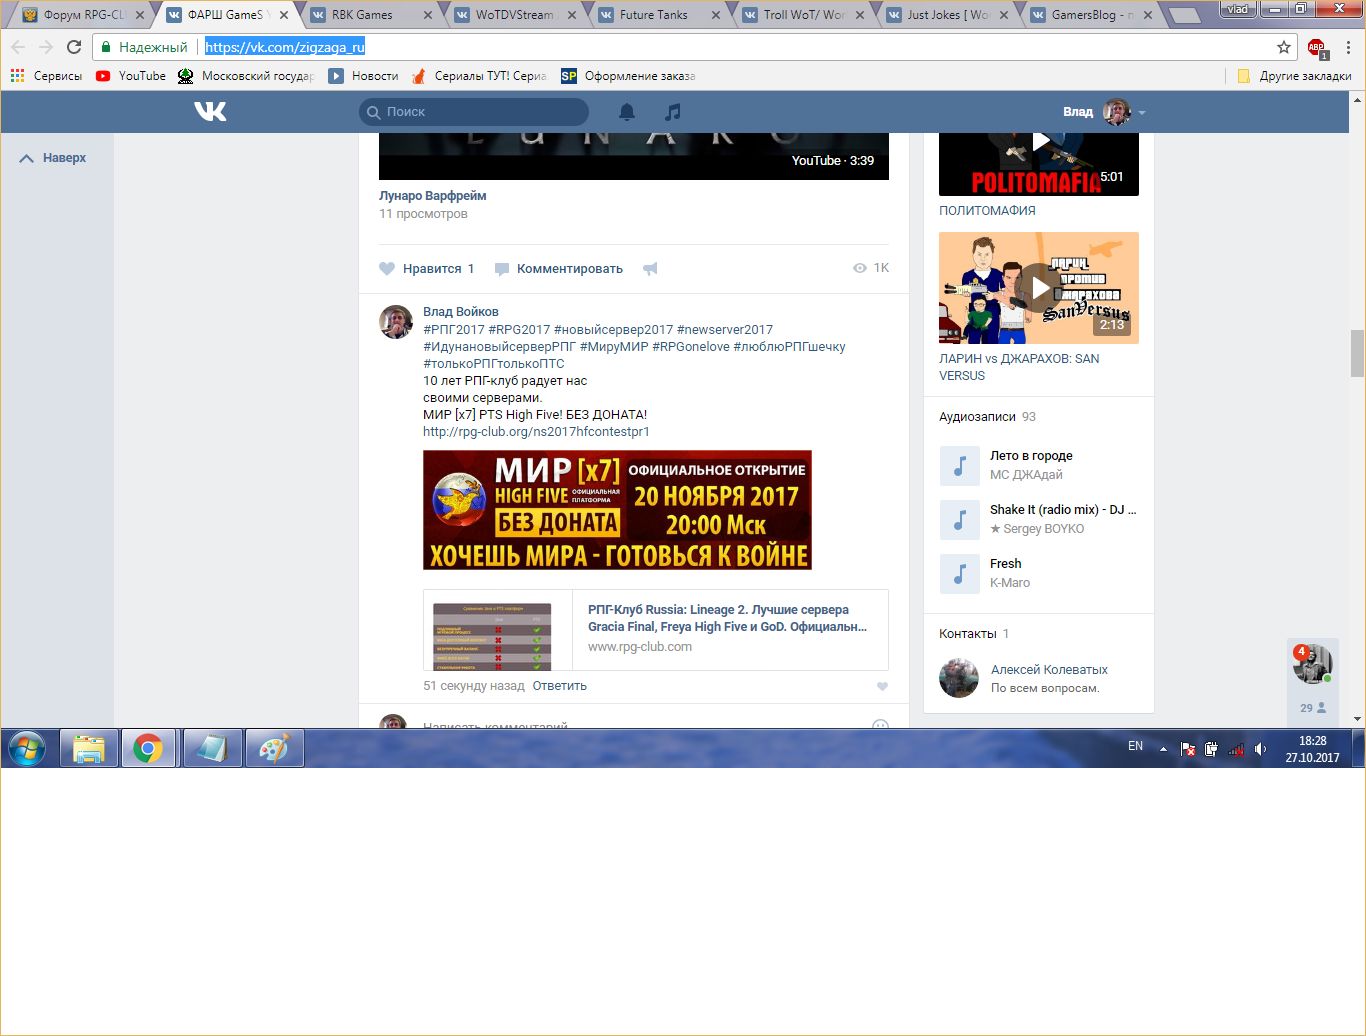Open the Windows Start menu
The image size is (1366, 1036).
click(27, 748)
